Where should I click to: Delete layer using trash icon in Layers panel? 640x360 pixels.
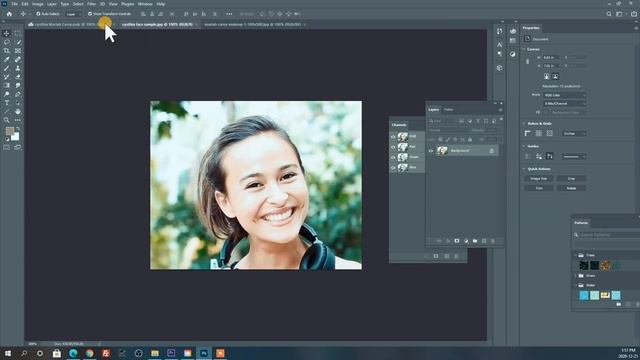point(493,241)
